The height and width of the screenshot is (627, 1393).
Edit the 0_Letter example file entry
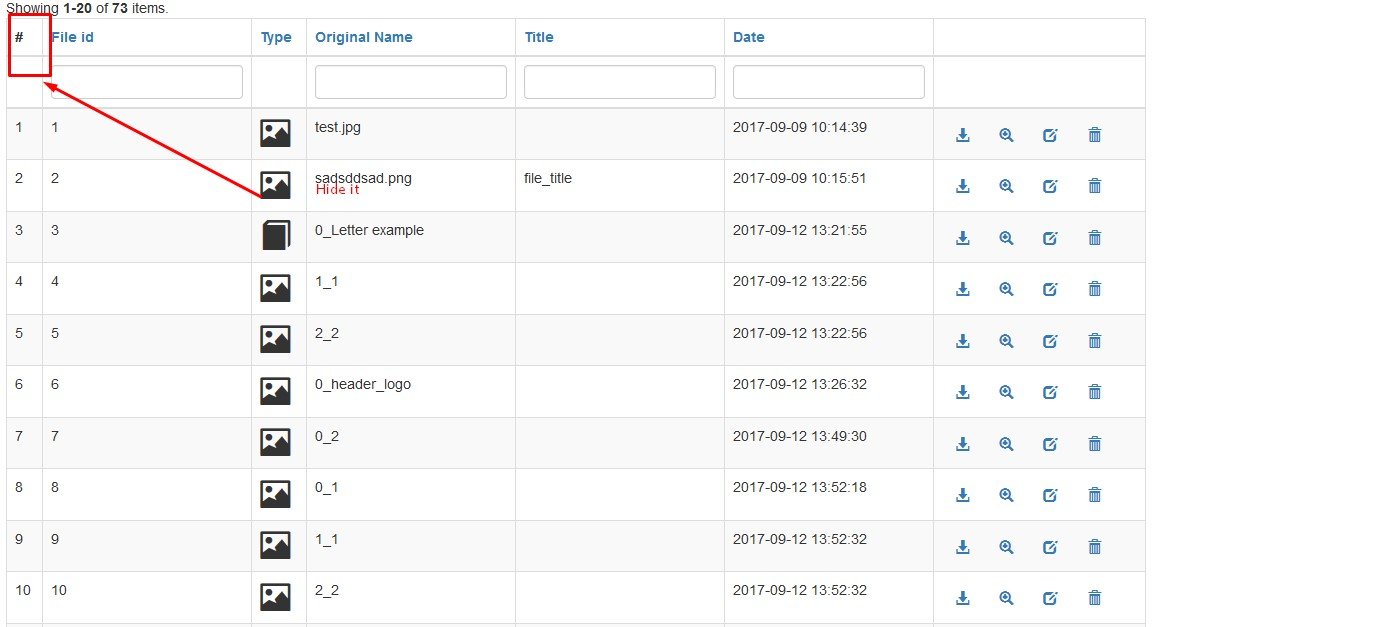point(1050,238)
